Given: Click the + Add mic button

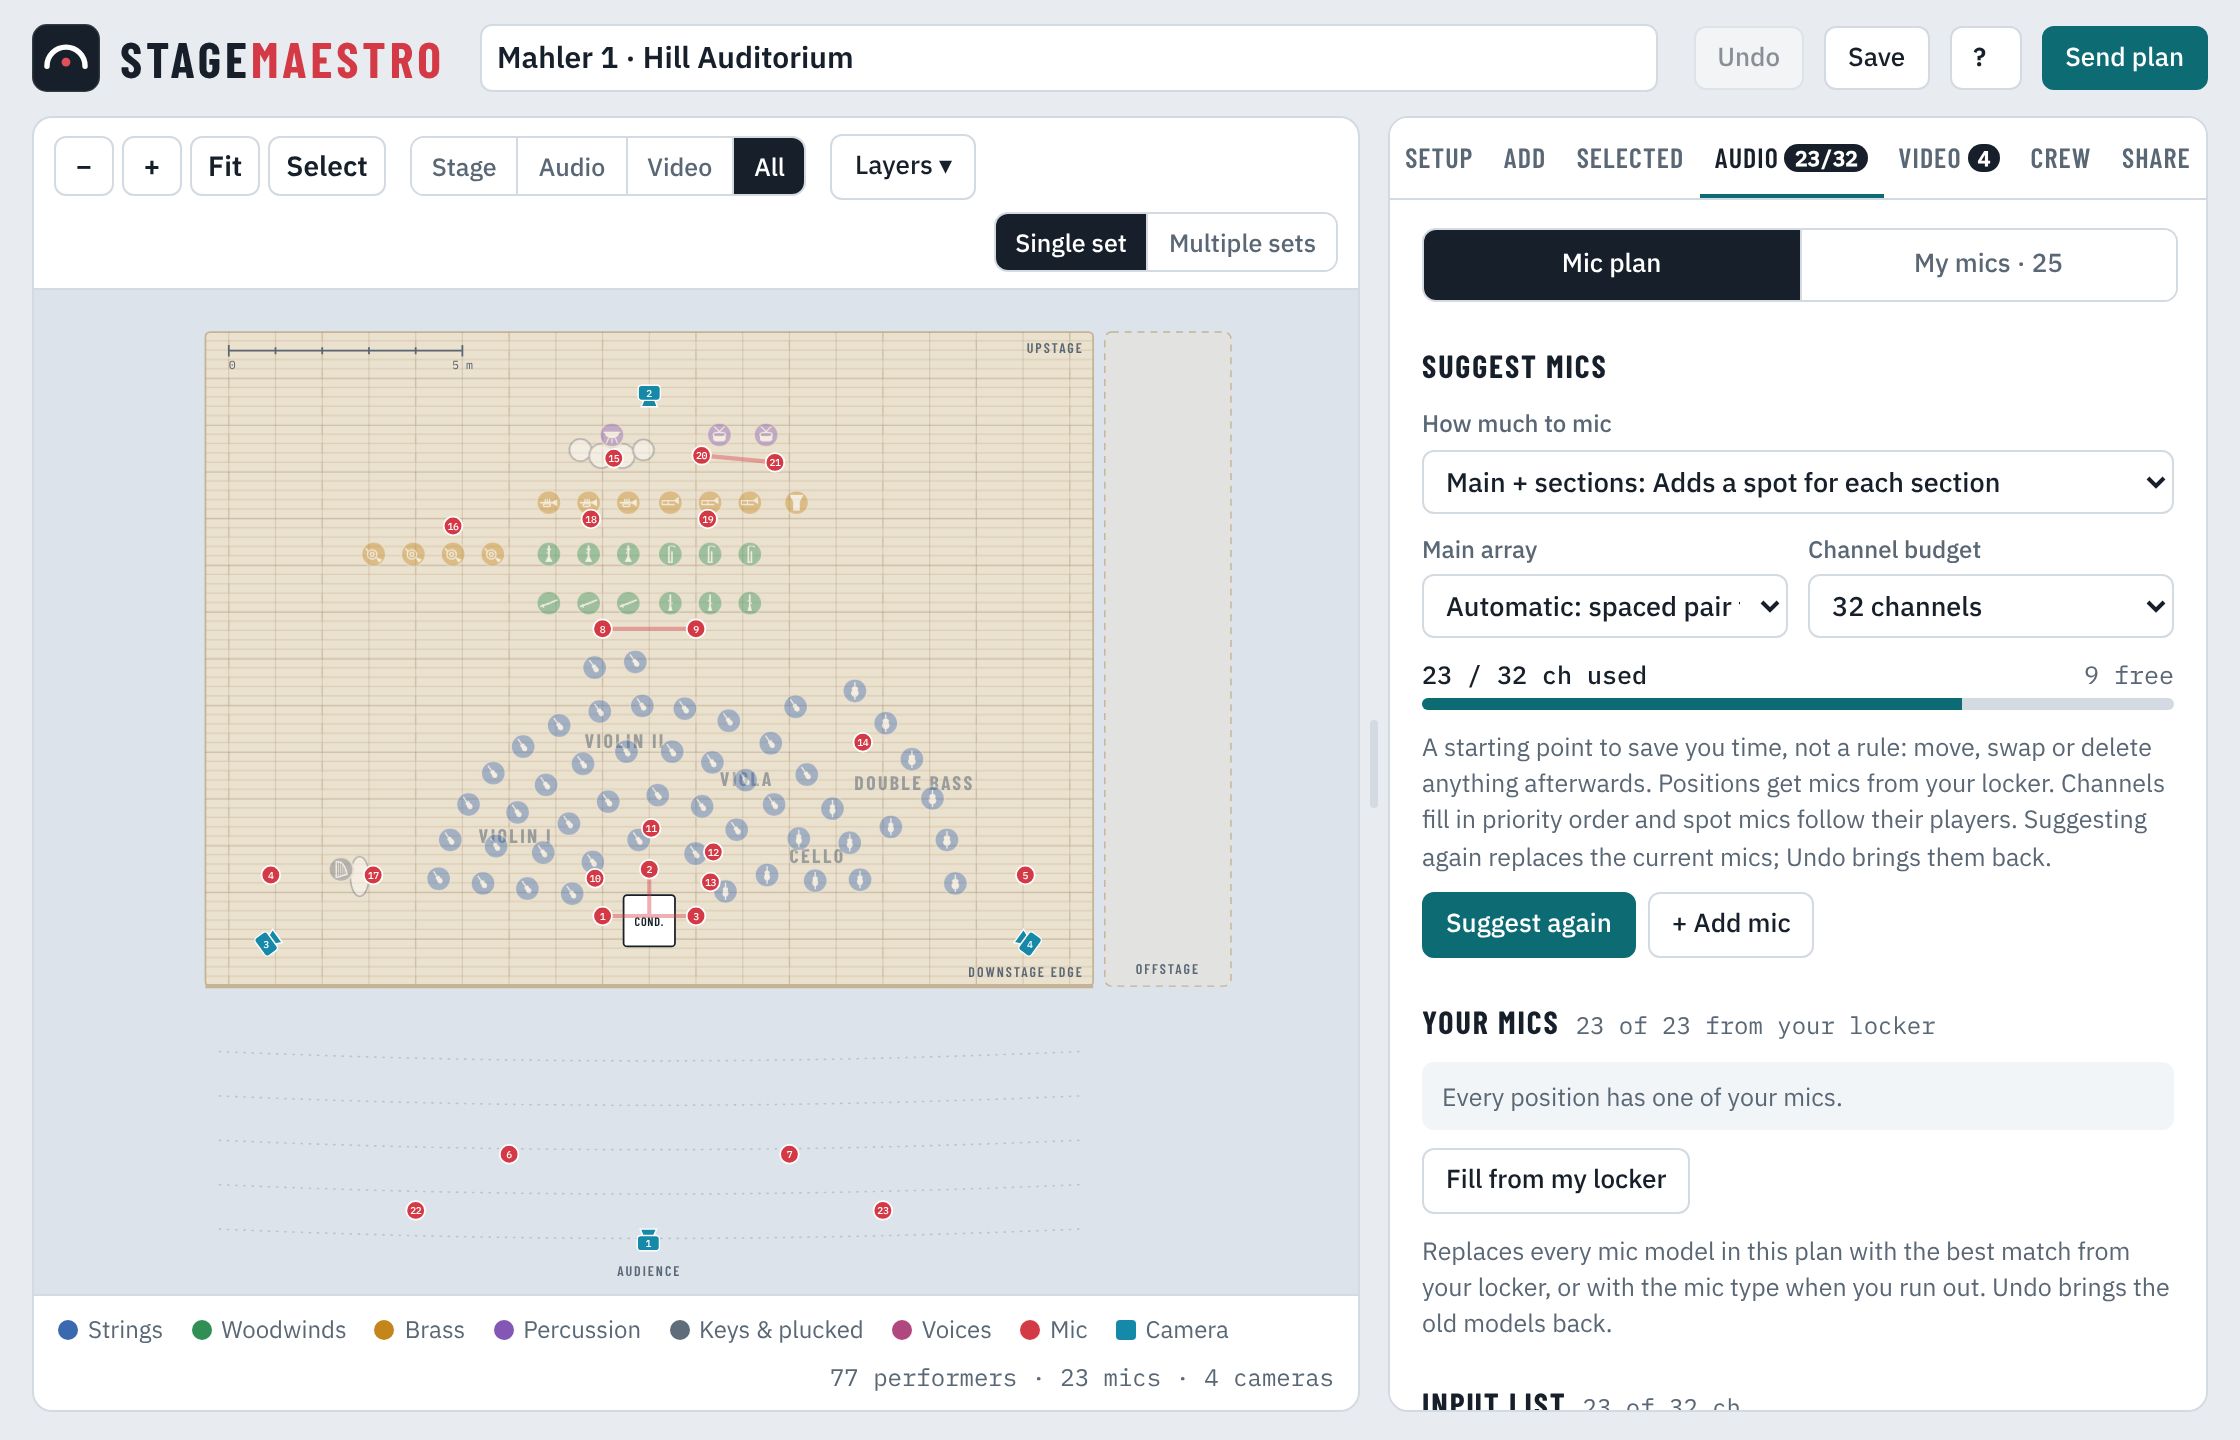Looking at the screenshot, I should click(x=1731, y=924).
